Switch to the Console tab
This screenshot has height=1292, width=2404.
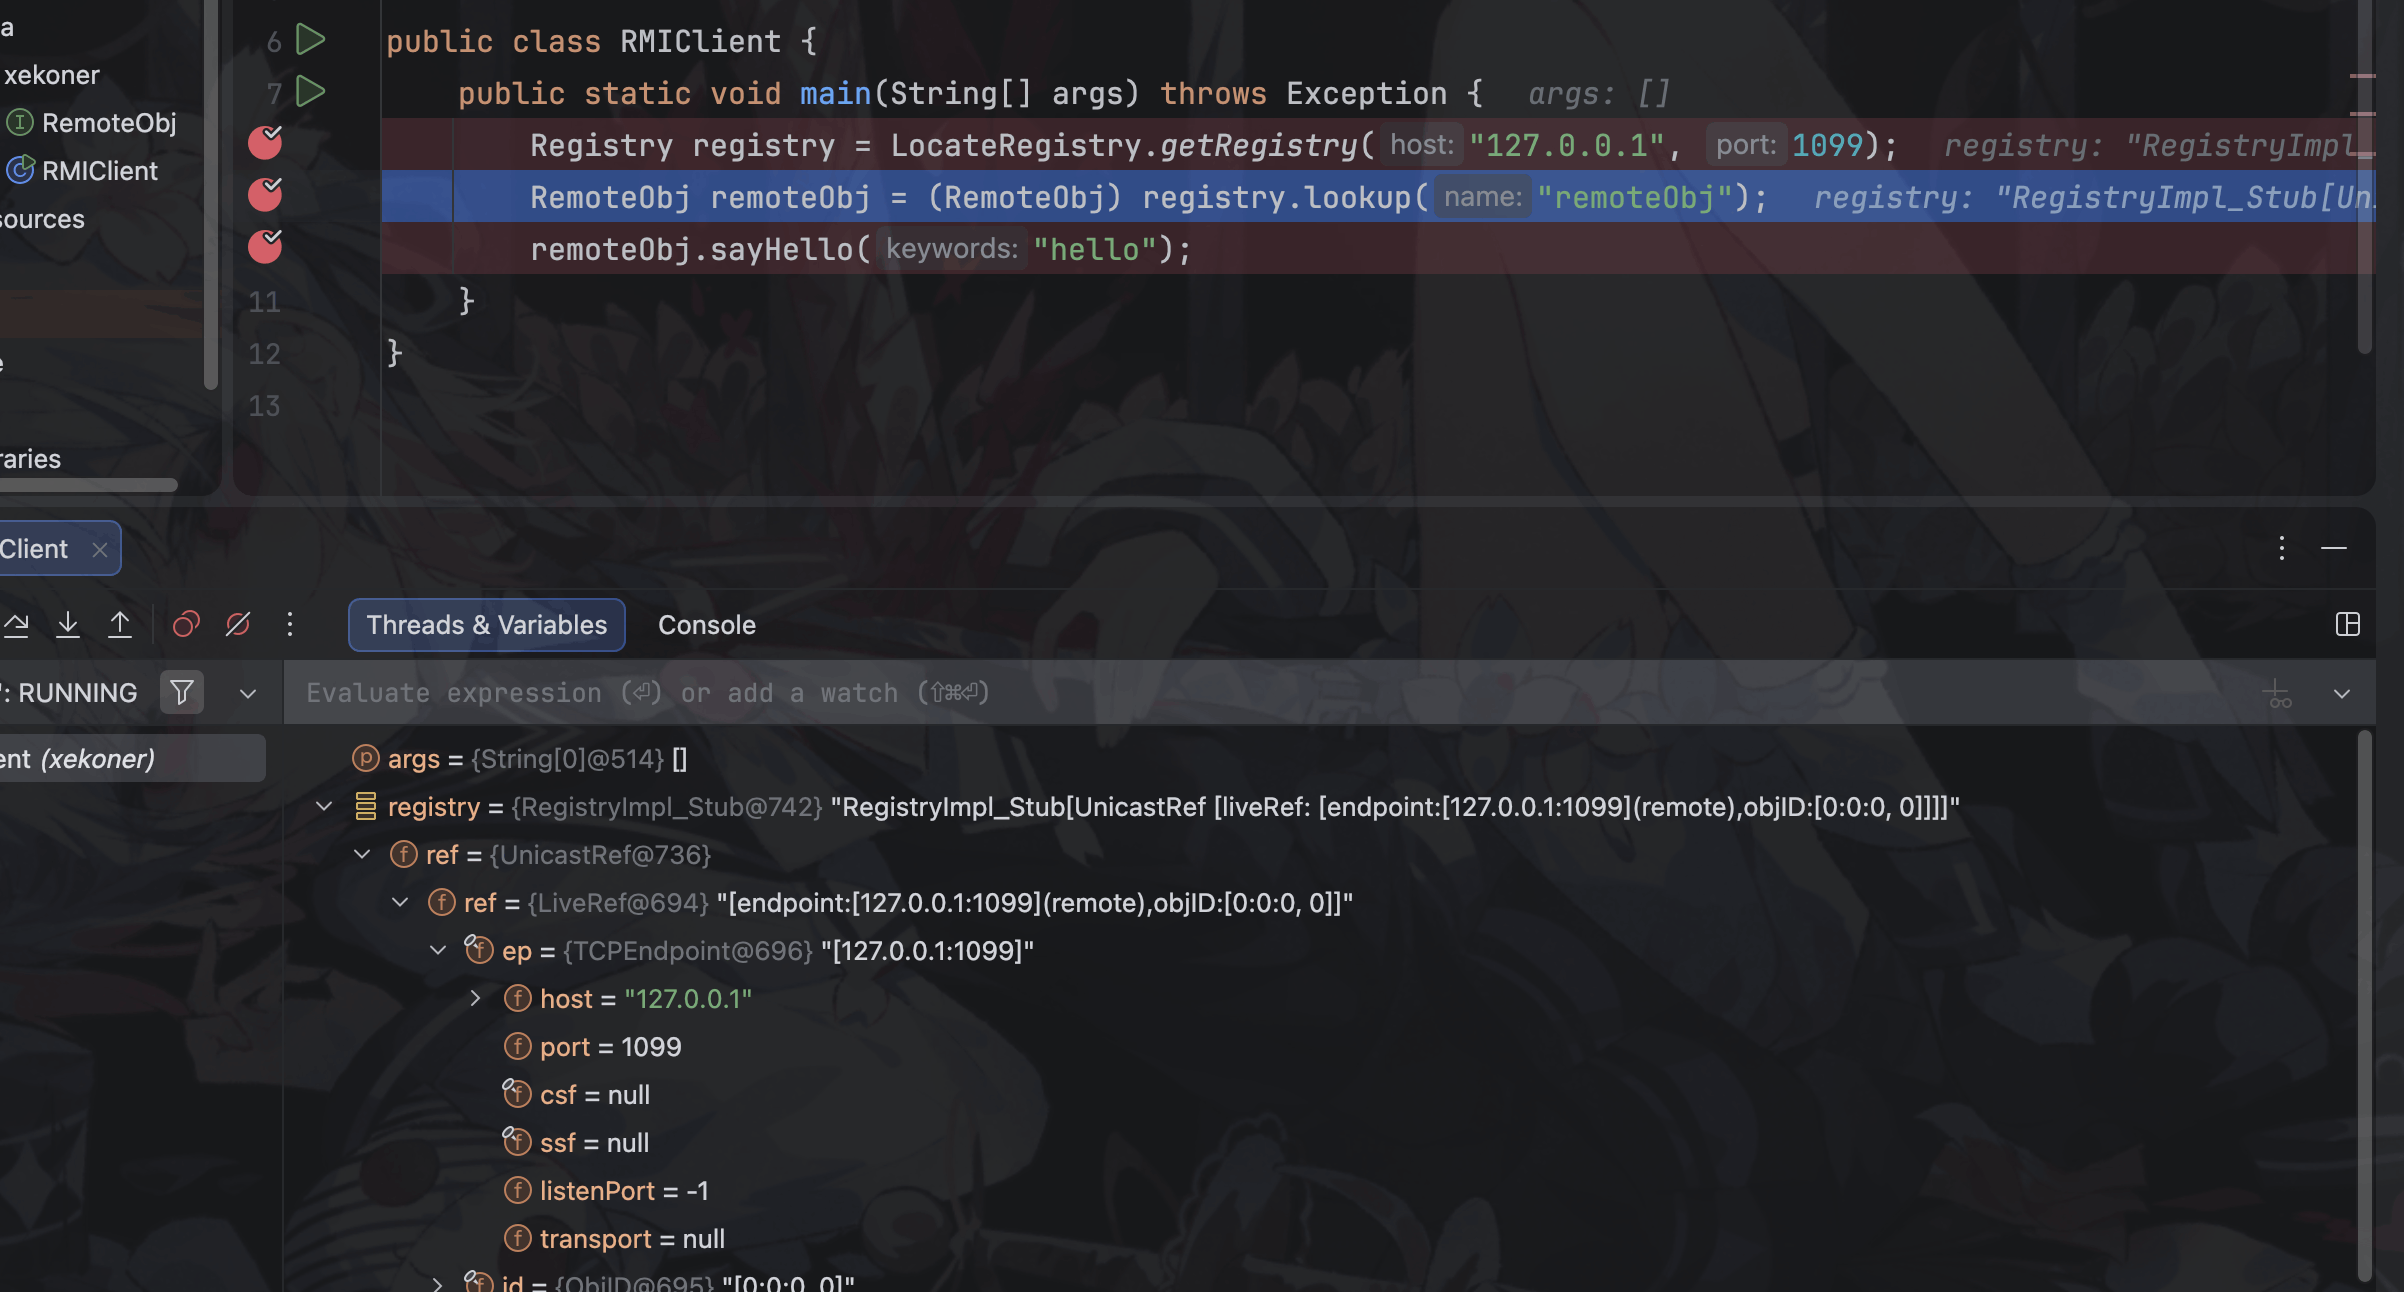click(706, 625)
